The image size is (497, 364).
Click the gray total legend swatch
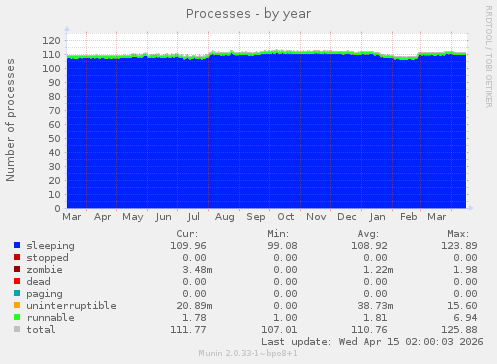click(17, 329)
